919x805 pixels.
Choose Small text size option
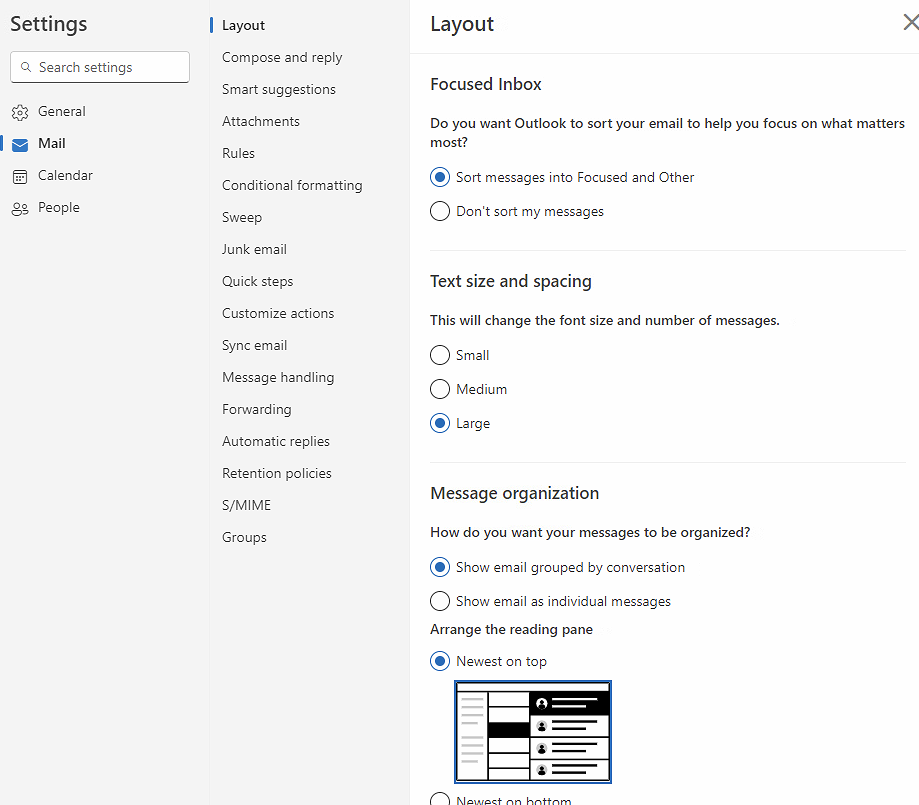tap(440, 355)
